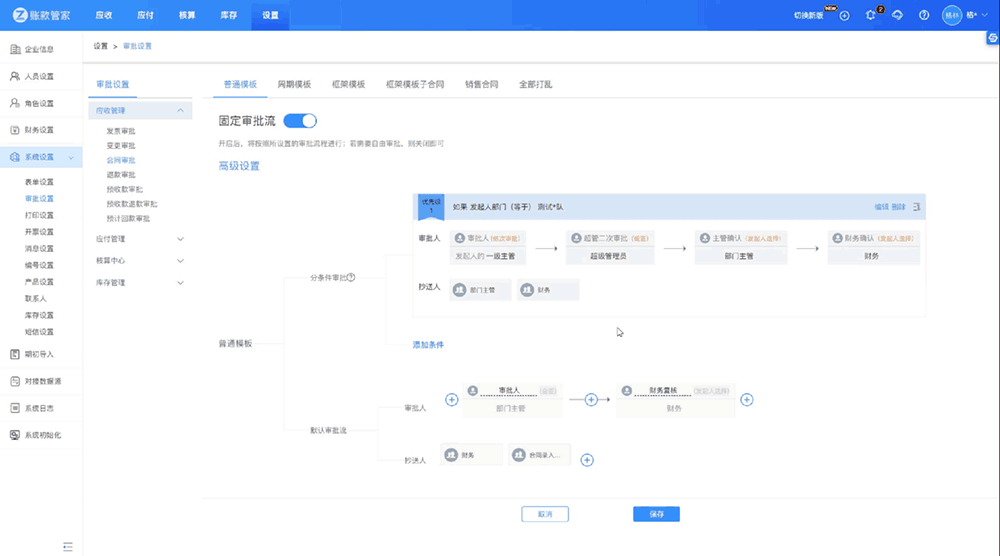
Task: Click the notification bell icon
Action: [870, 15]
